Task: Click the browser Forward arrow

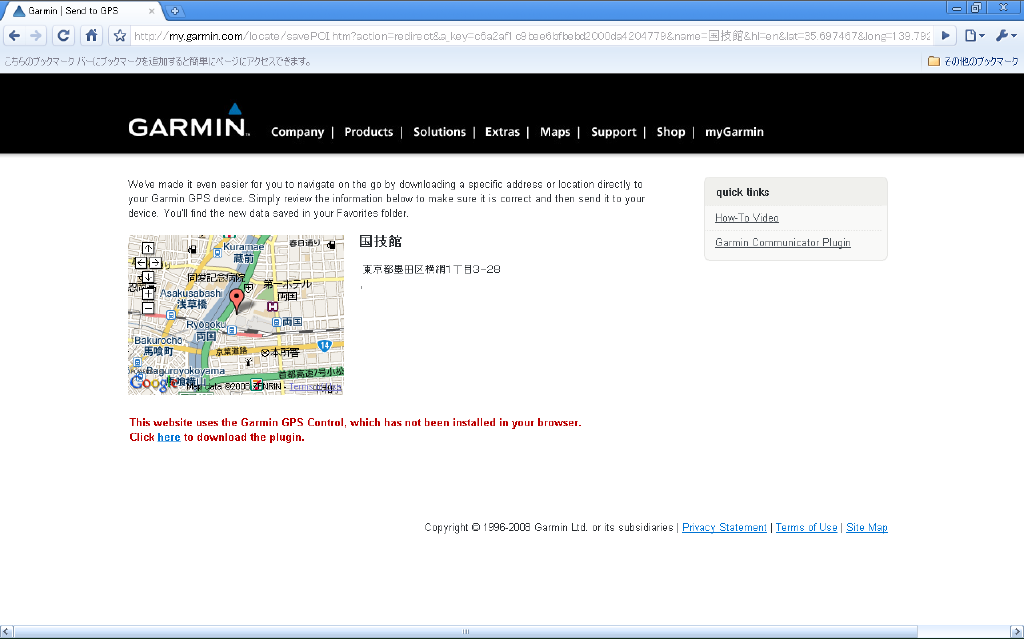Action: (36, 35)
